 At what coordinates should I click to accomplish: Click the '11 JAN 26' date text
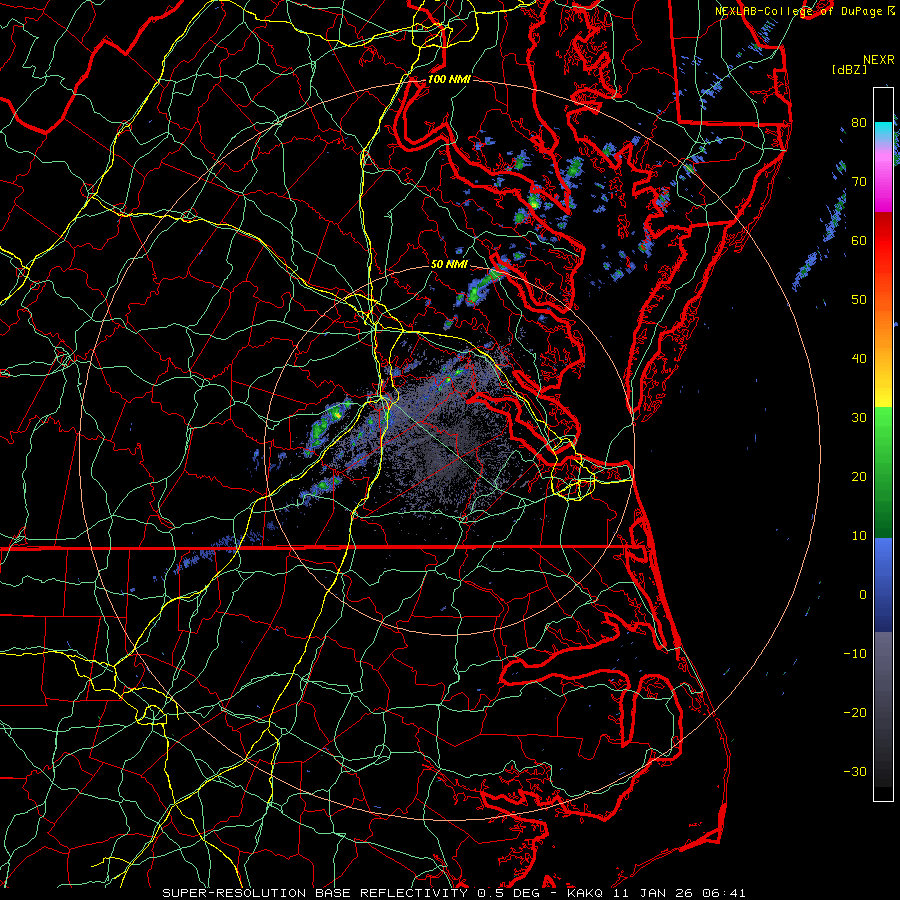pos(653,893)
